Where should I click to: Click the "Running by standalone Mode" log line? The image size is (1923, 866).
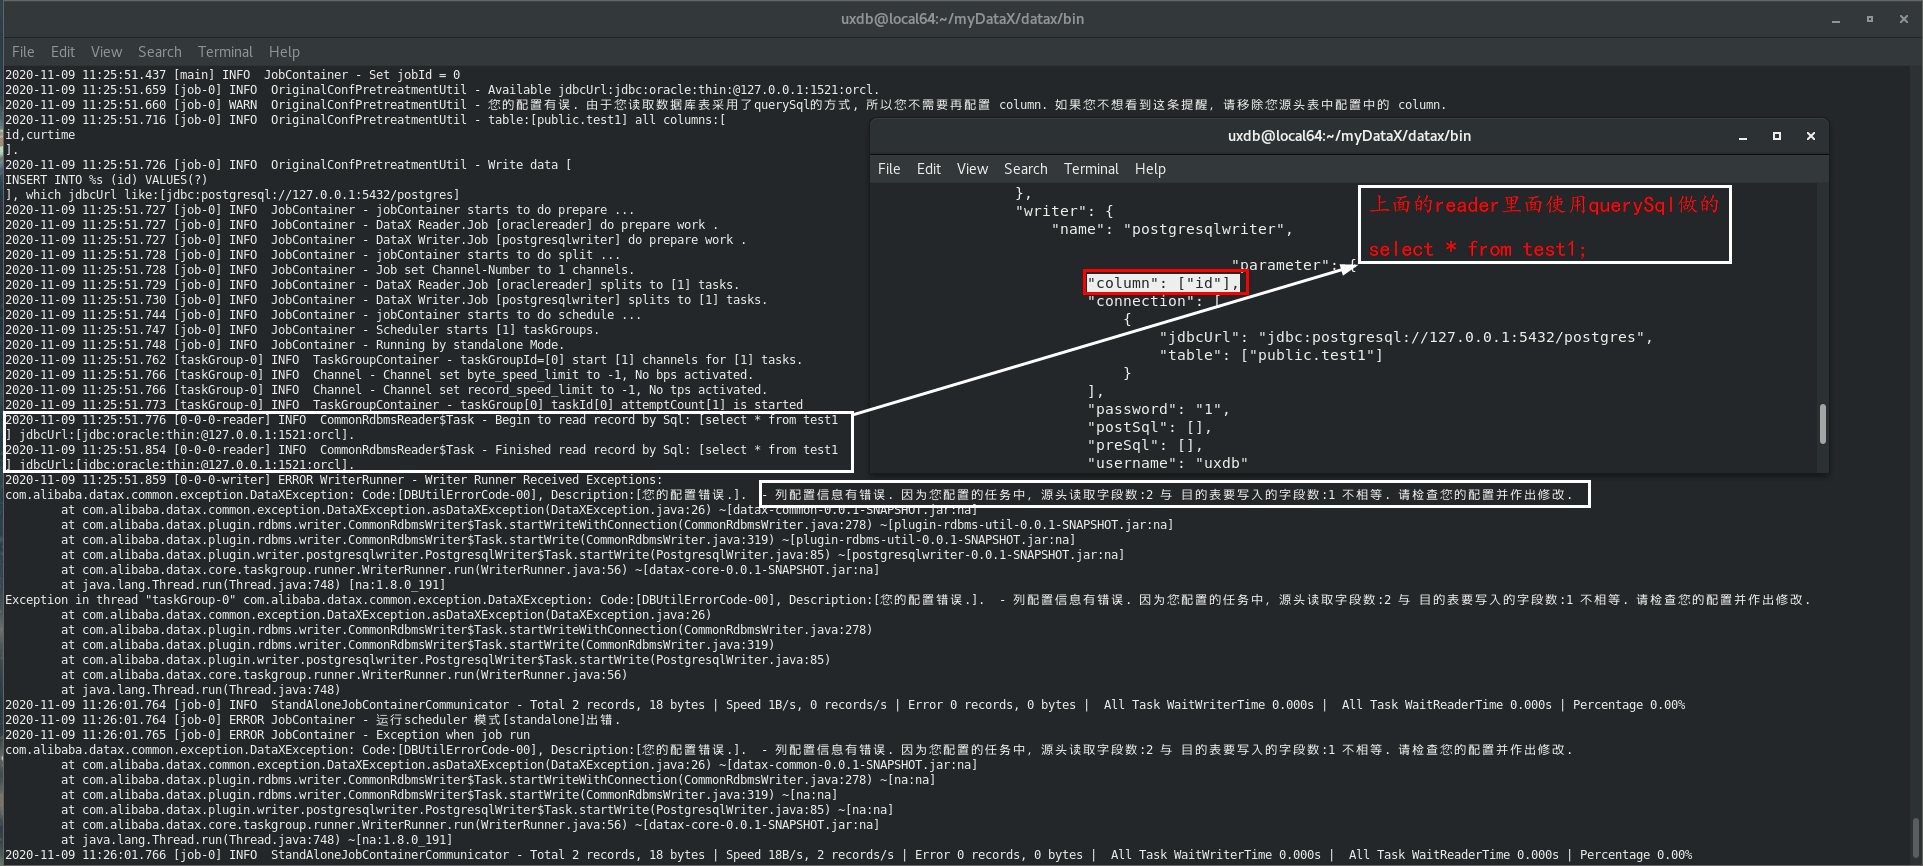(x=283, y=345)
